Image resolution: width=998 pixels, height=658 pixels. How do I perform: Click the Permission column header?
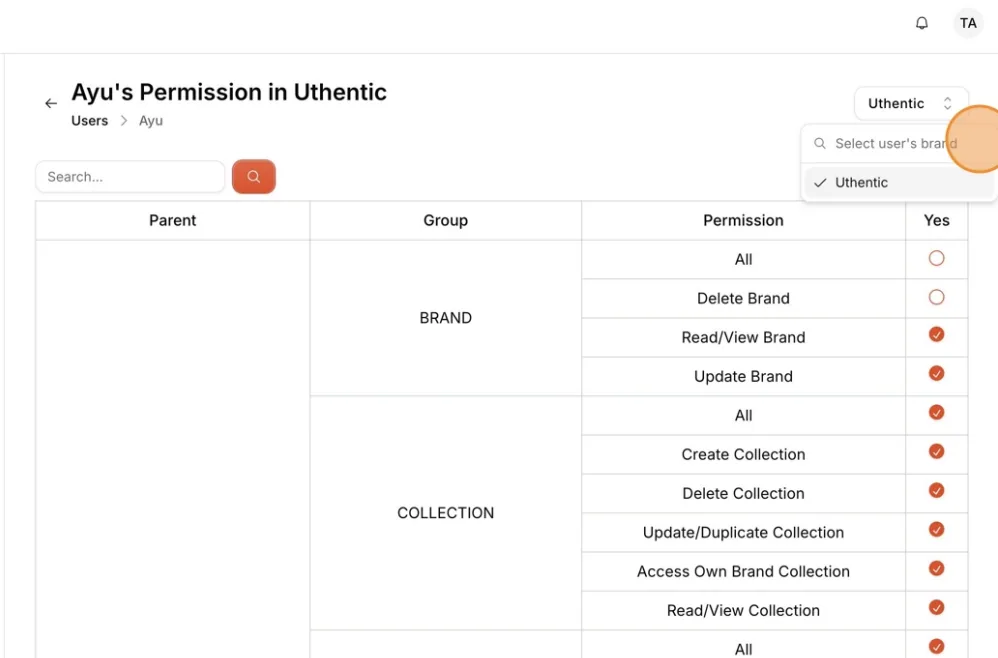pyautogui.click(x=743, y=220)
